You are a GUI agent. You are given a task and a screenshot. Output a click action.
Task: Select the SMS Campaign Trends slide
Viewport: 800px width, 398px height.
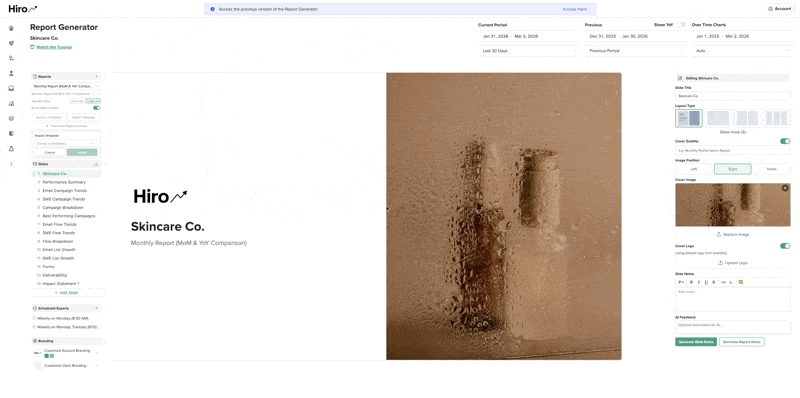(63, 199)
